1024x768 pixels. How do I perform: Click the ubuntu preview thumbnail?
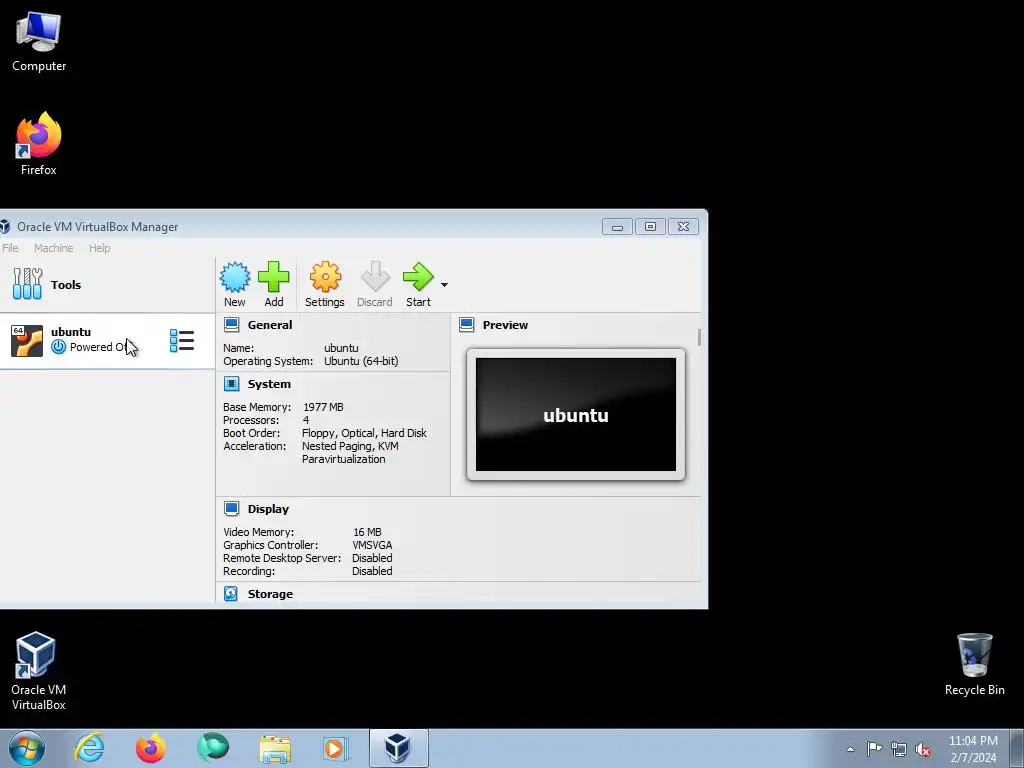tap(576, 415)
